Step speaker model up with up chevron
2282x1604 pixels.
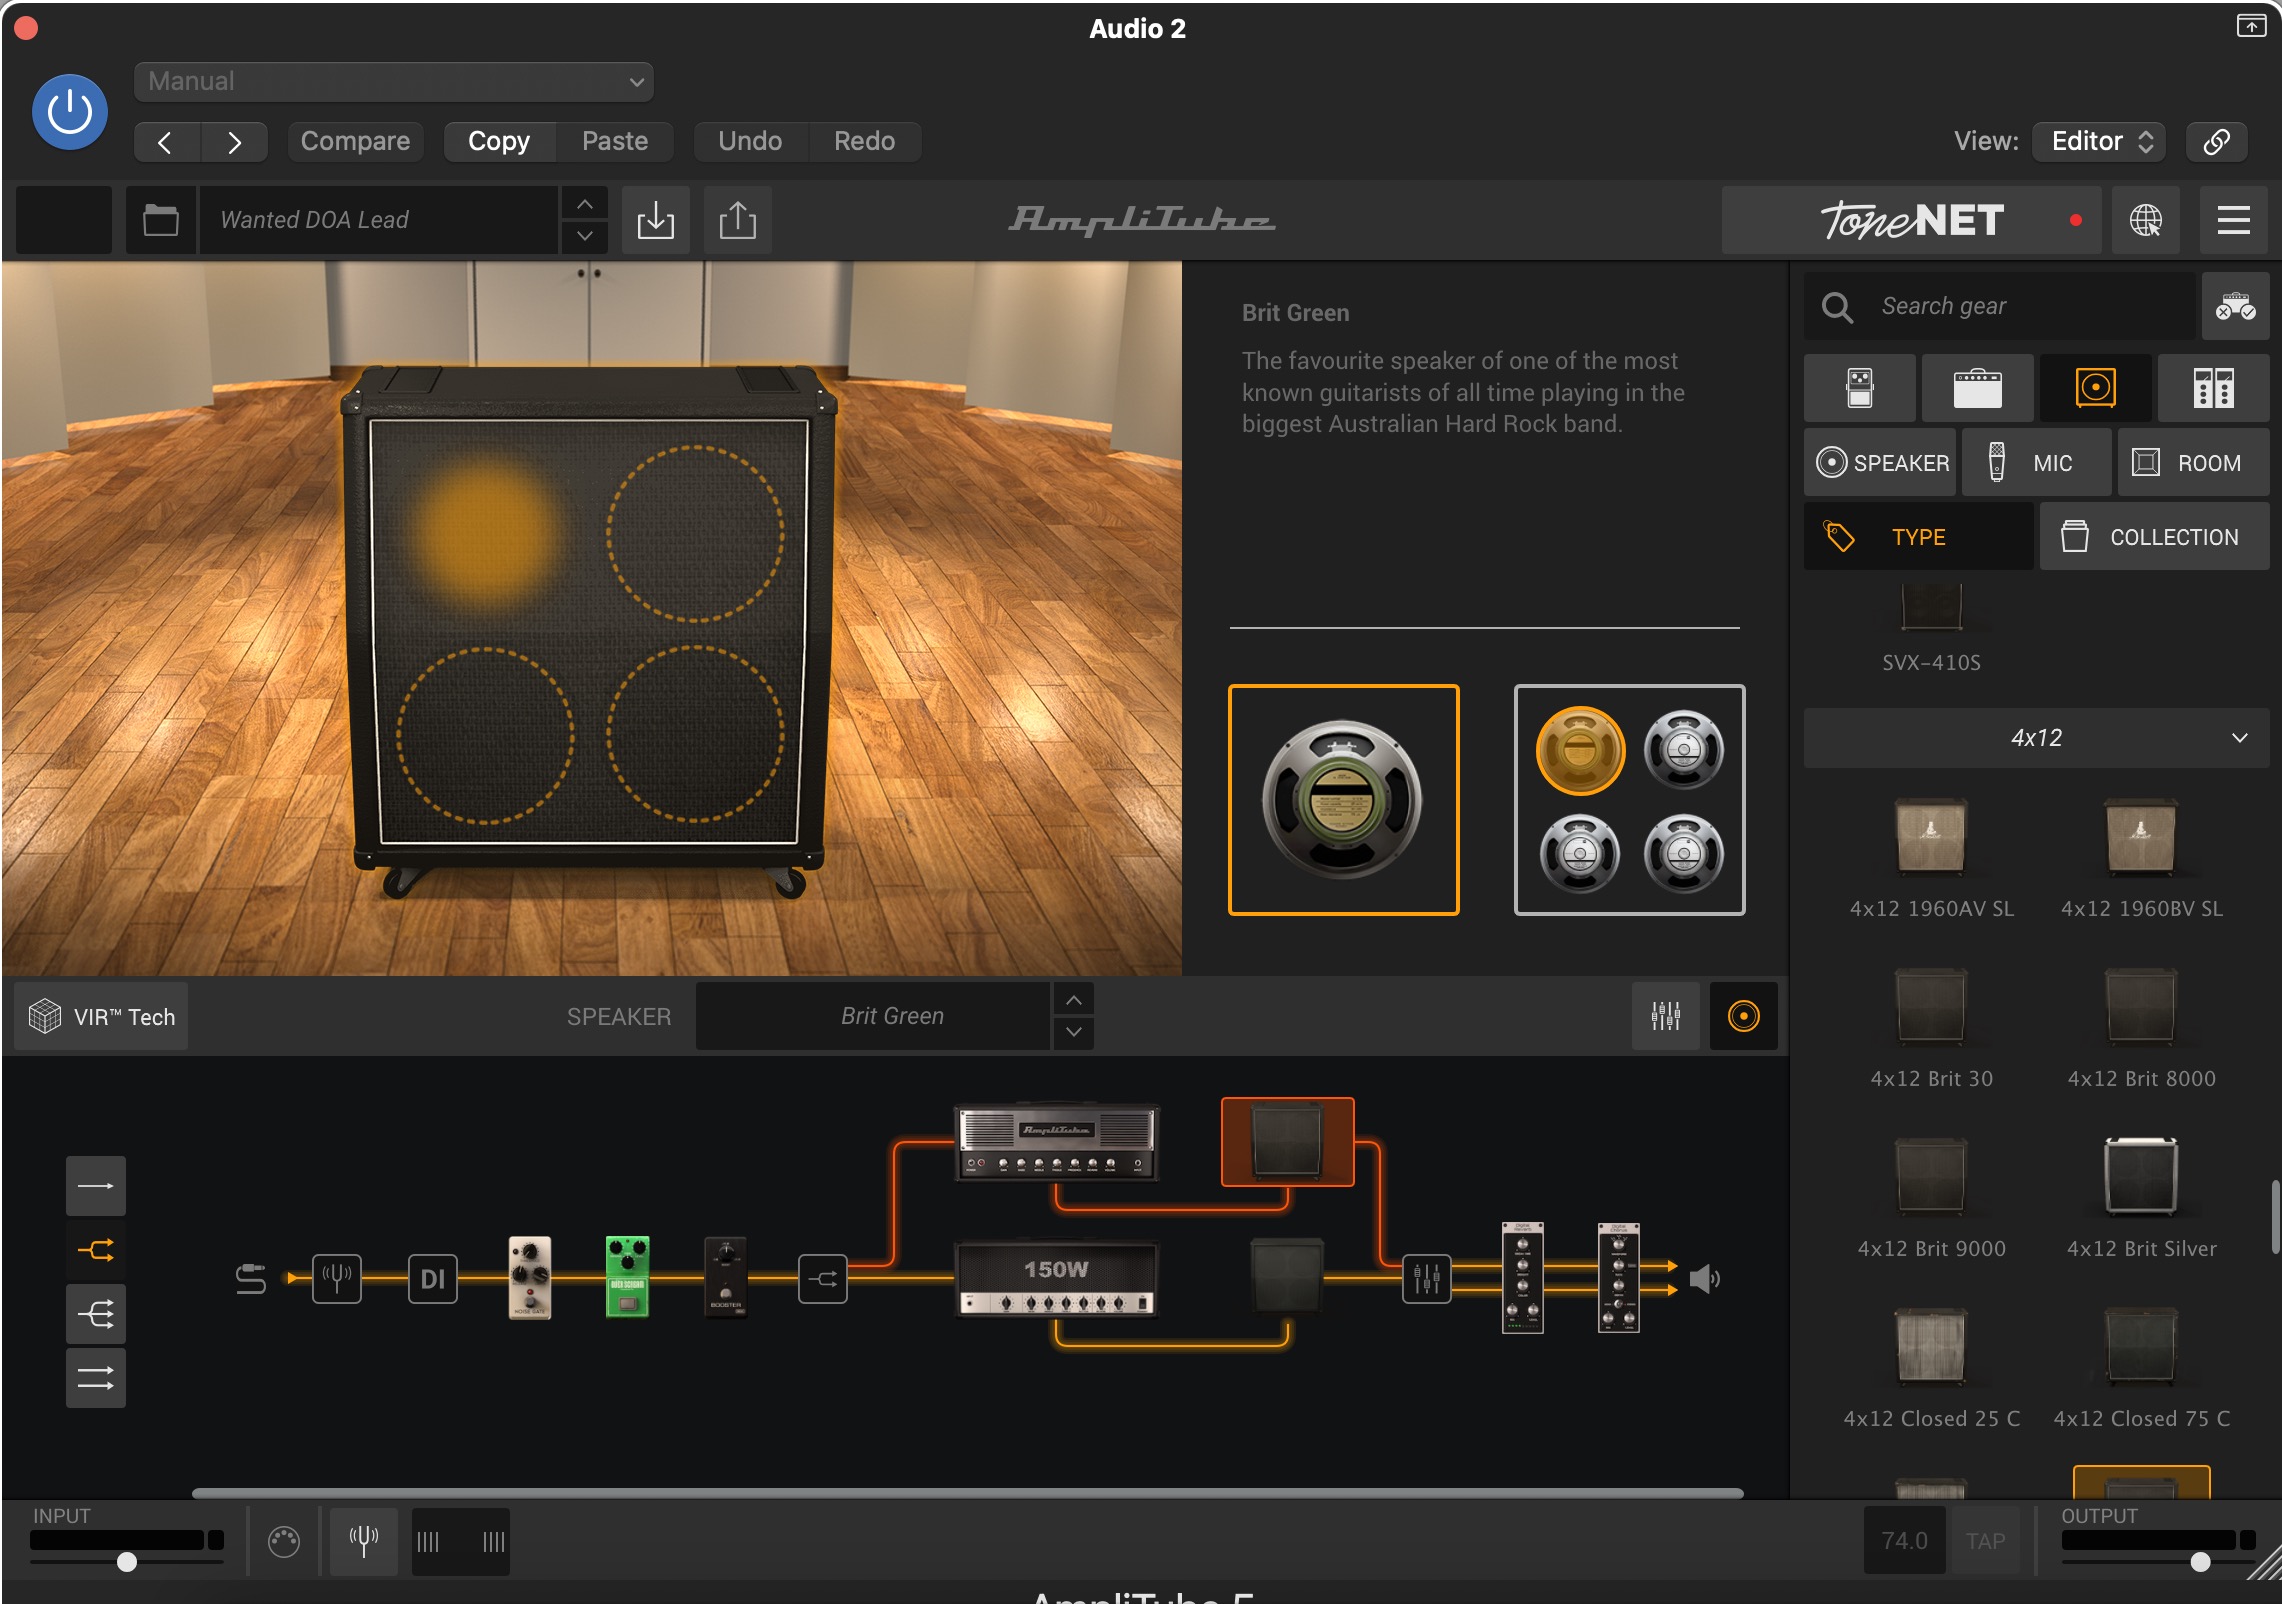[x=1073, y=1000]
